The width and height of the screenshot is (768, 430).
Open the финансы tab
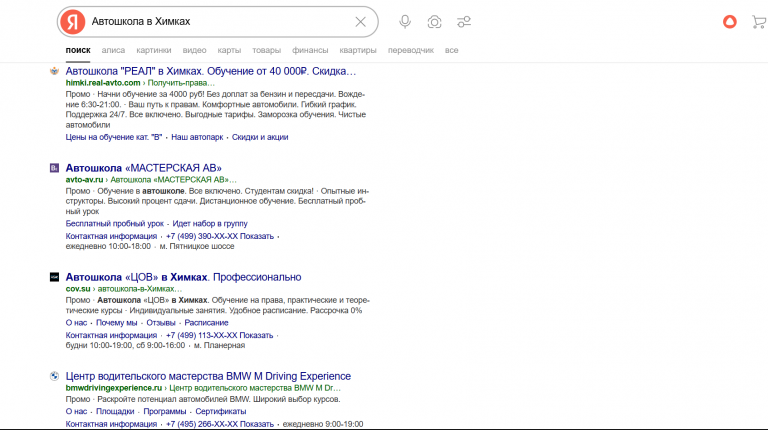click(310, 50)
